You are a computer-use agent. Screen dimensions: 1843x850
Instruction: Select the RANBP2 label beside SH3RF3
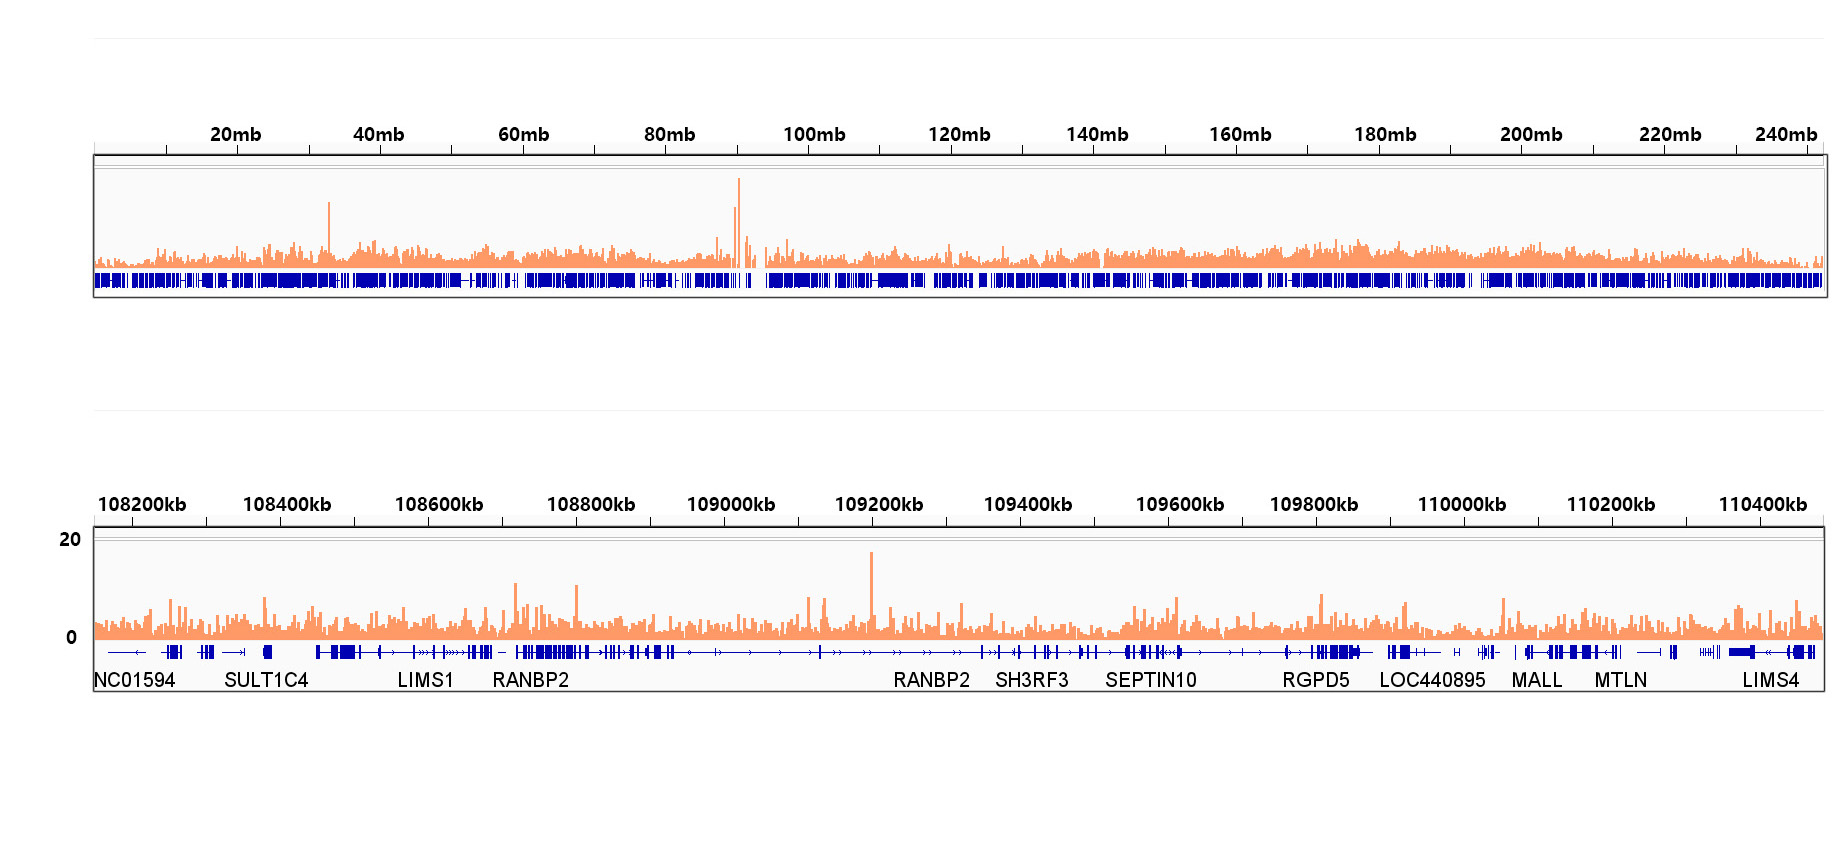[x=931, y=680]
